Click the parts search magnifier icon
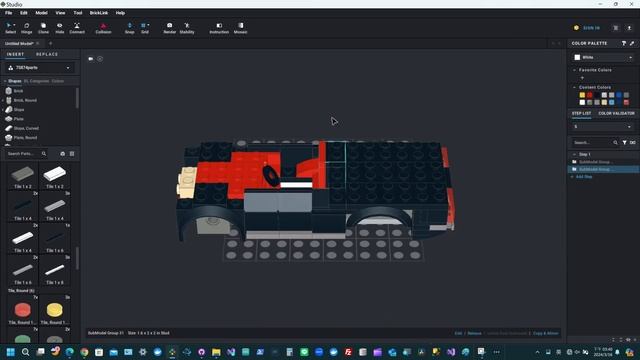 (44, 153)
